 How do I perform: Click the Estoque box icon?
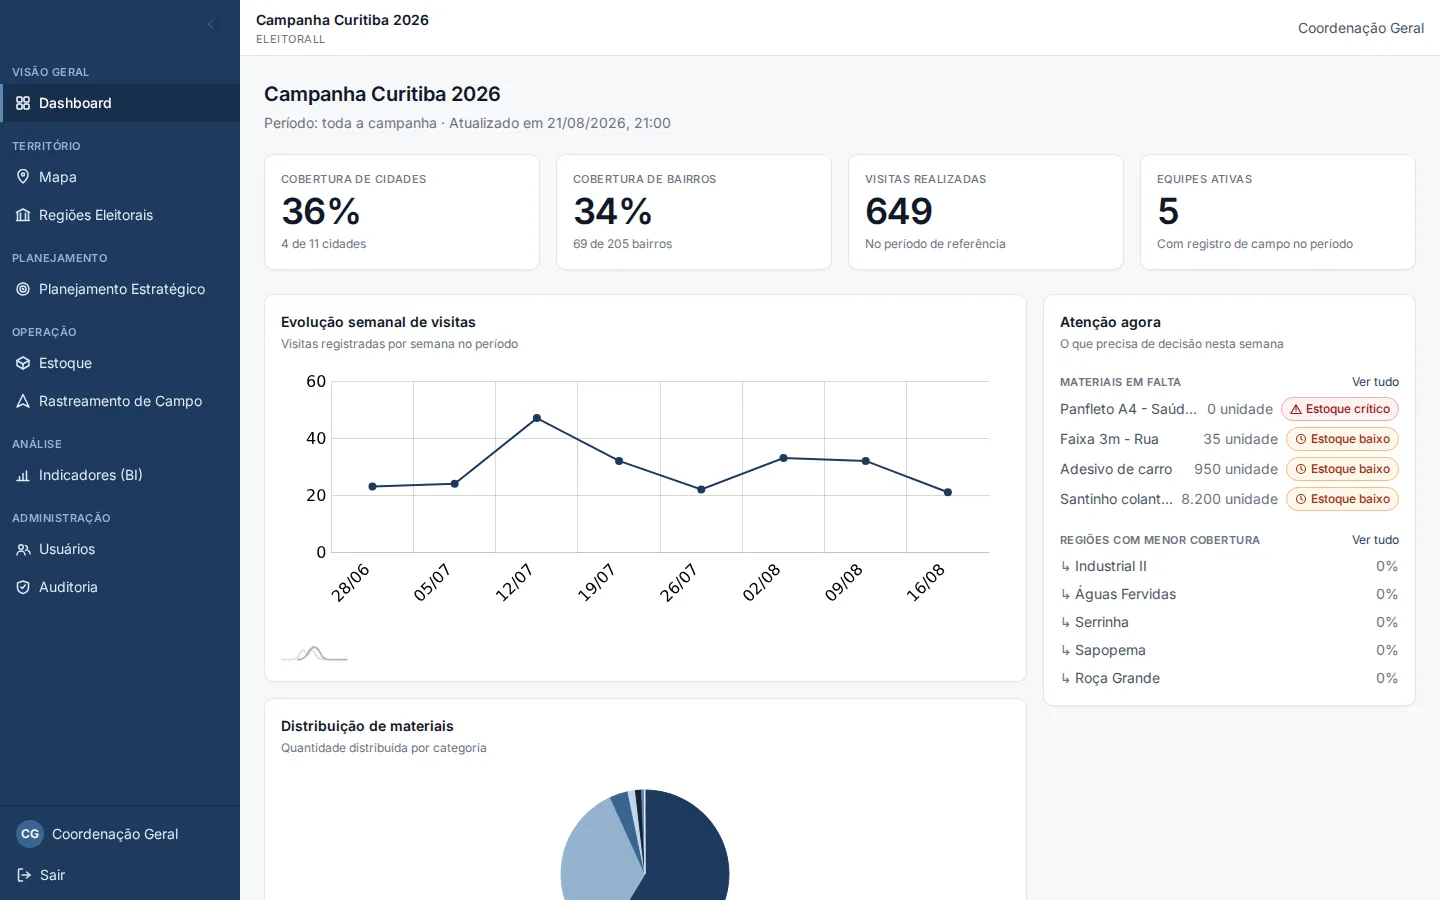click(23, 363)
